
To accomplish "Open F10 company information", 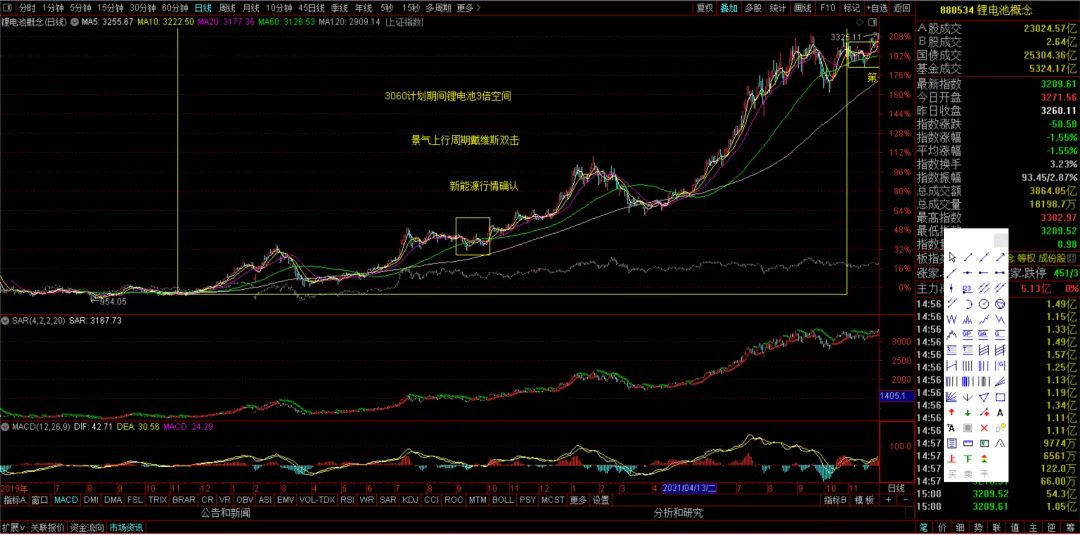I will (828, 8).
